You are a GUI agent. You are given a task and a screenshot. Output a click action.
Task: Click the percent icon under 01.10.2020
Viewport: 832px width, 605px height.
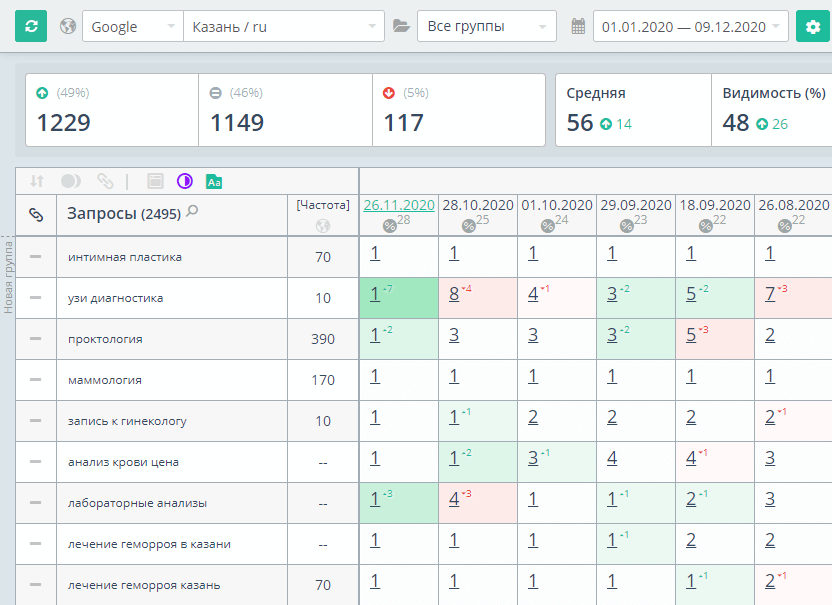tap(548, 226)
